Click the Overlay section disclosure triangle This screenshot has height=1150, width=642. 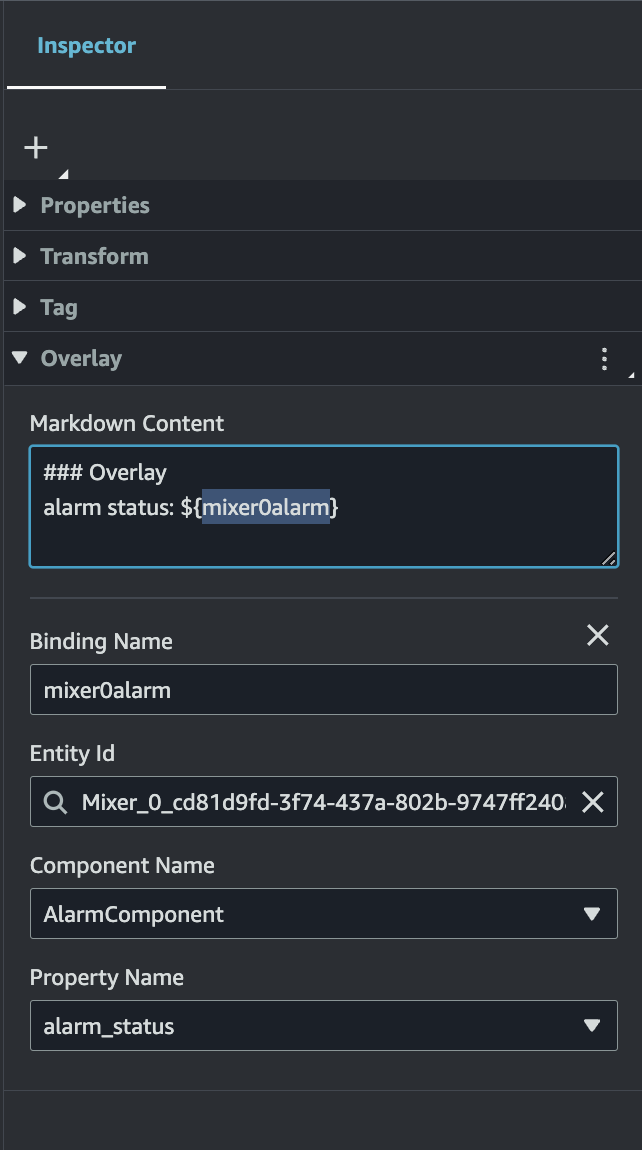tap(18, 358)
